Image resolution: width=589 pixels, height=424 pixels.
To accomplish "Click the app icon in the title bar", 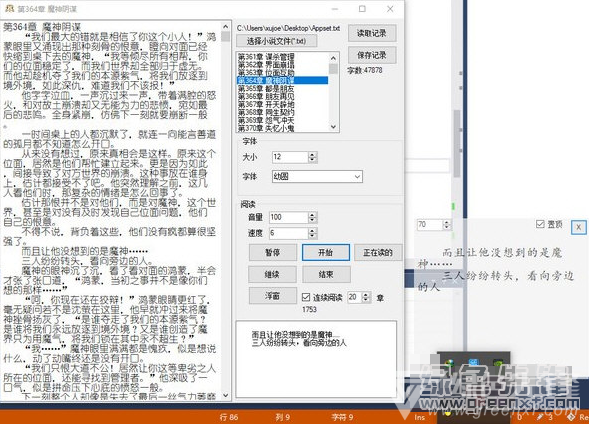I will (x=9, y=8).
